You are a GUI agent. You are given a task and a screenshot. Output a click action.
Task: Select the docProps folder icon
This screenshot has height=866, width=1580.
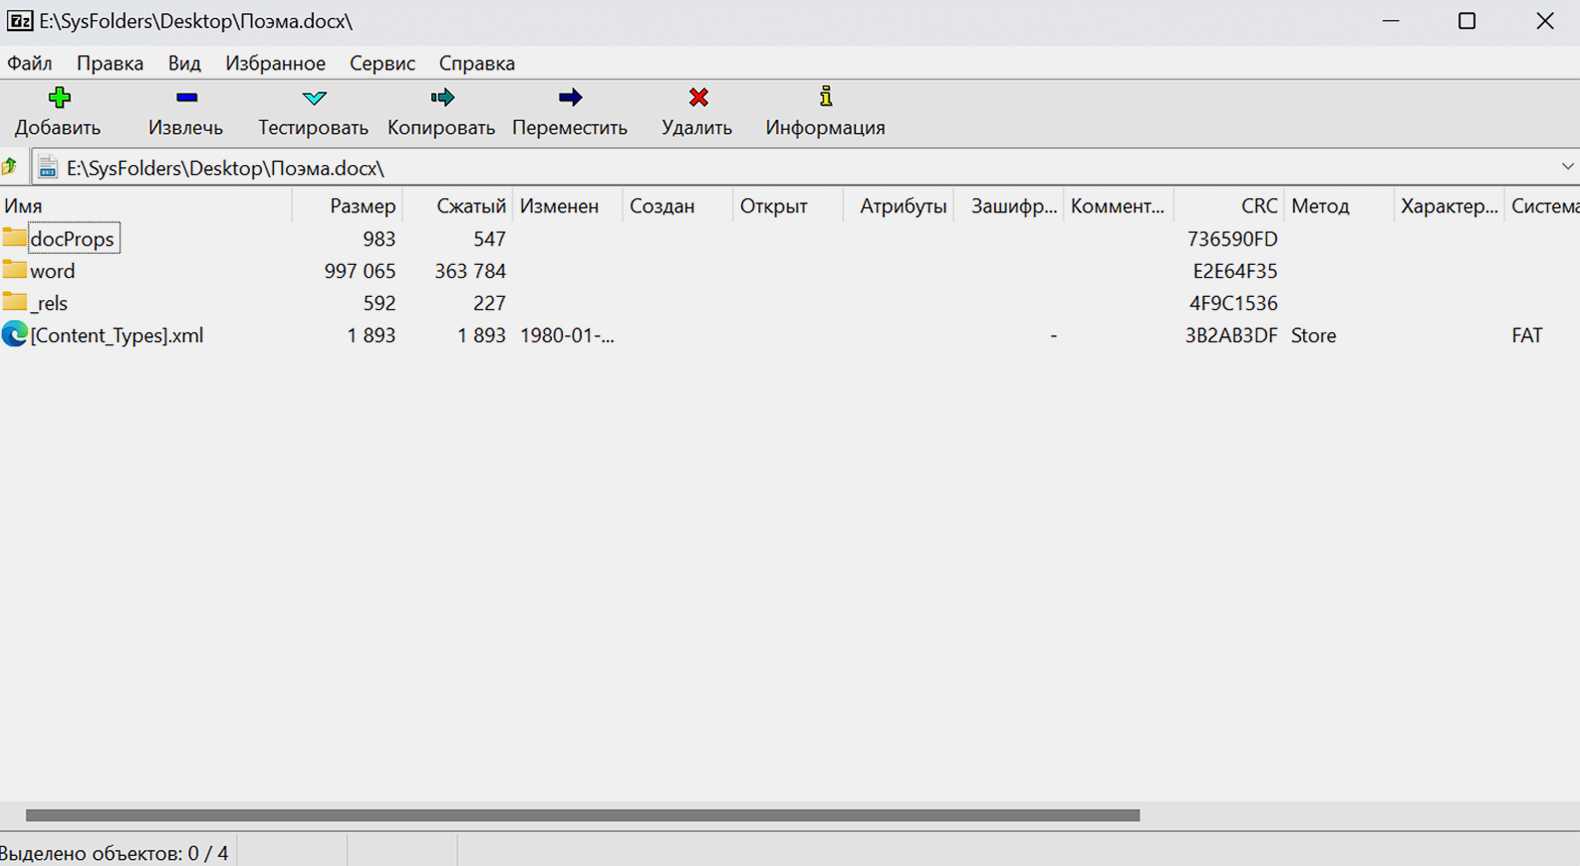[14, 238]
